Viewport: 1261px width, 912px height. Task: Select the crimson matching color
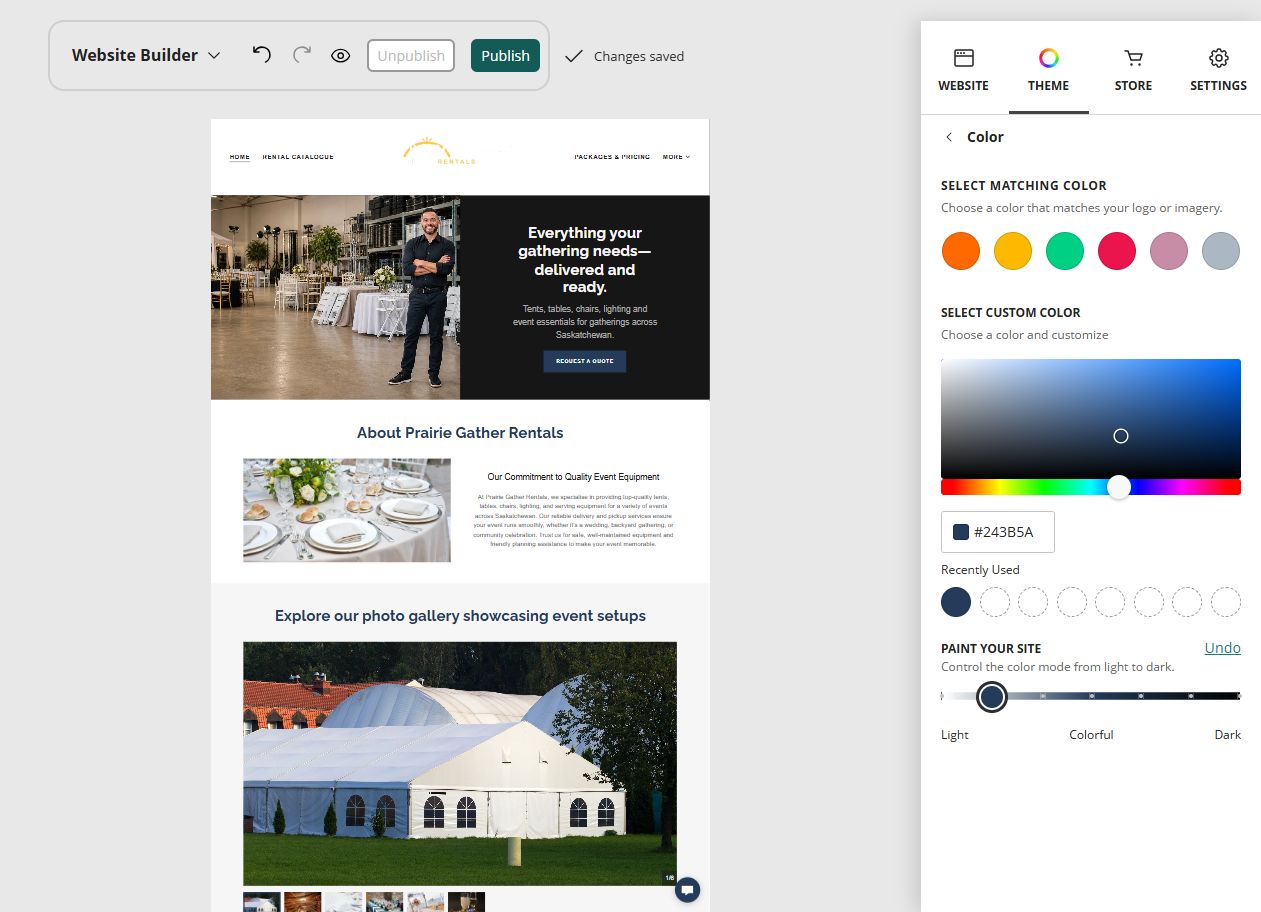click(x=1117, y=251)
